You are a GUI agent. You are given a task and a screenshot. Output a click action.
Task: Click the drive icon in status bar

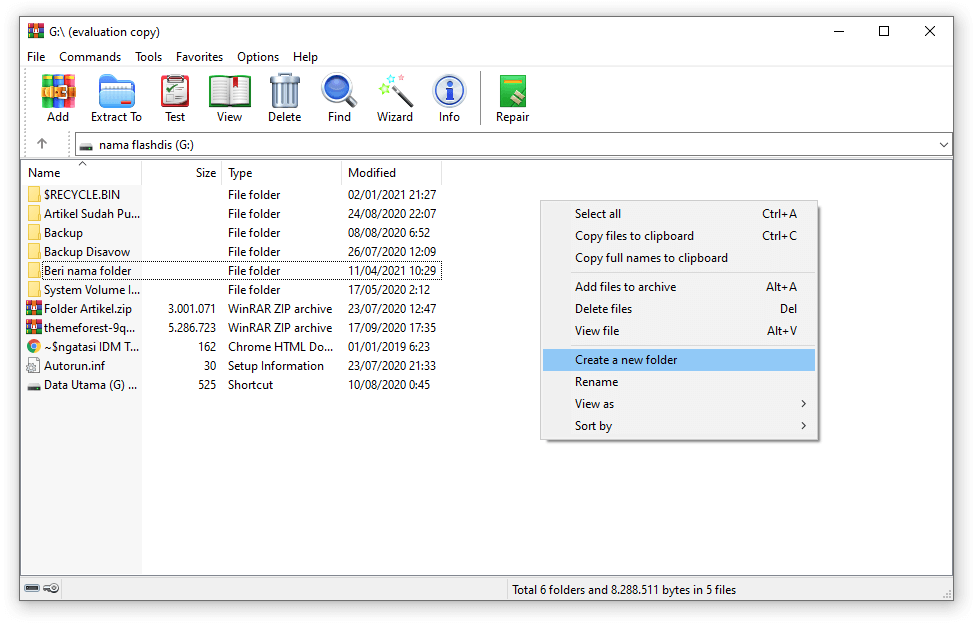(x=32, y=588)
